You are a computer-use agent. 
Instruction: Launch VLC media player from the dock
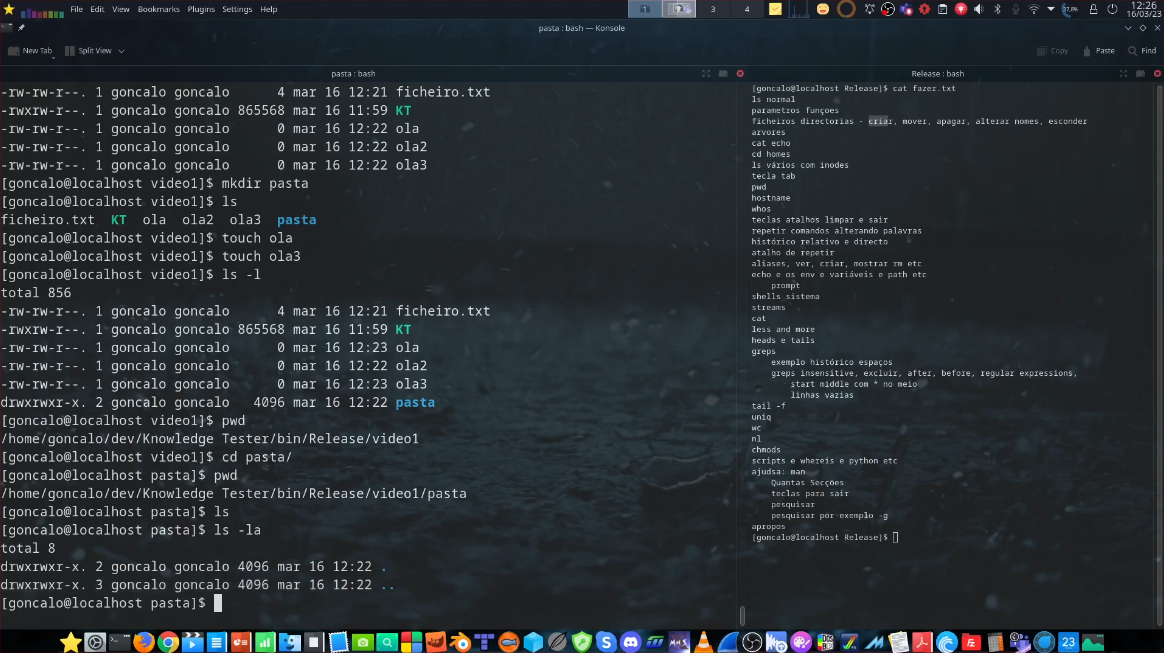pyautogui.click(x=704, y=641)
